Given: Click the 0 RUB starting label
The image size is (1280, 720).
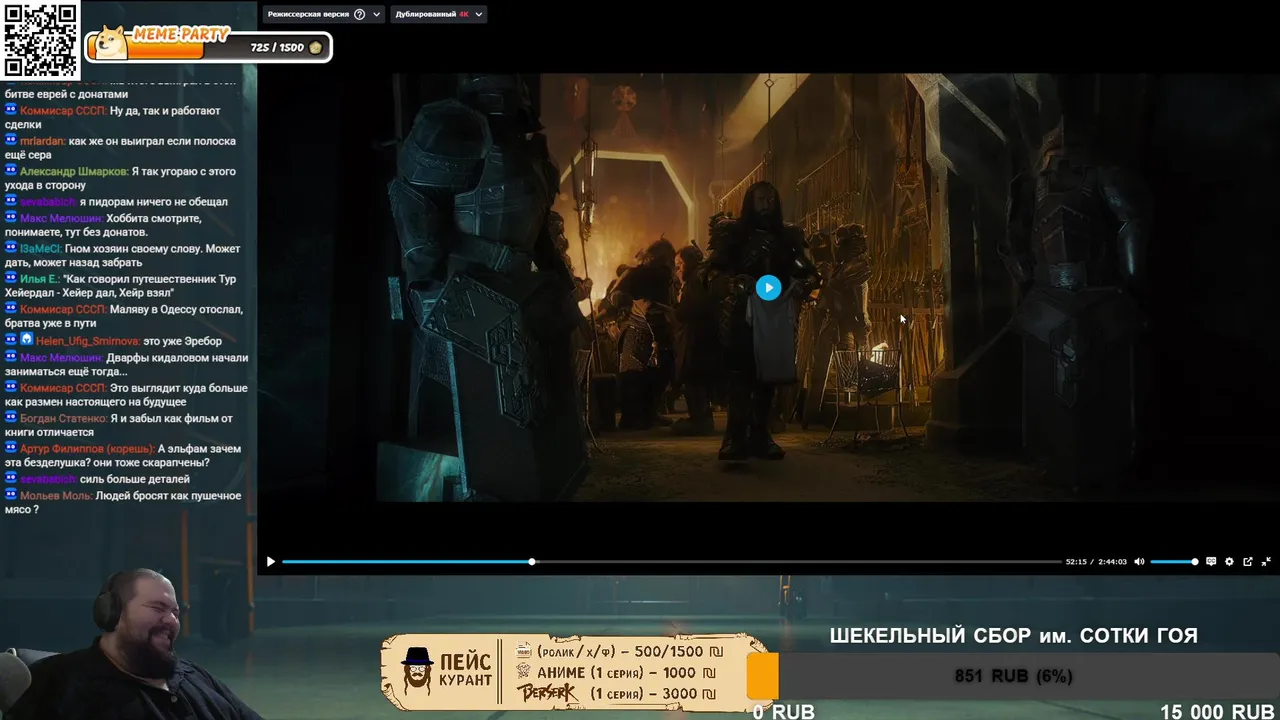Looking at the screenshot, I should click(x=784, y=711).
